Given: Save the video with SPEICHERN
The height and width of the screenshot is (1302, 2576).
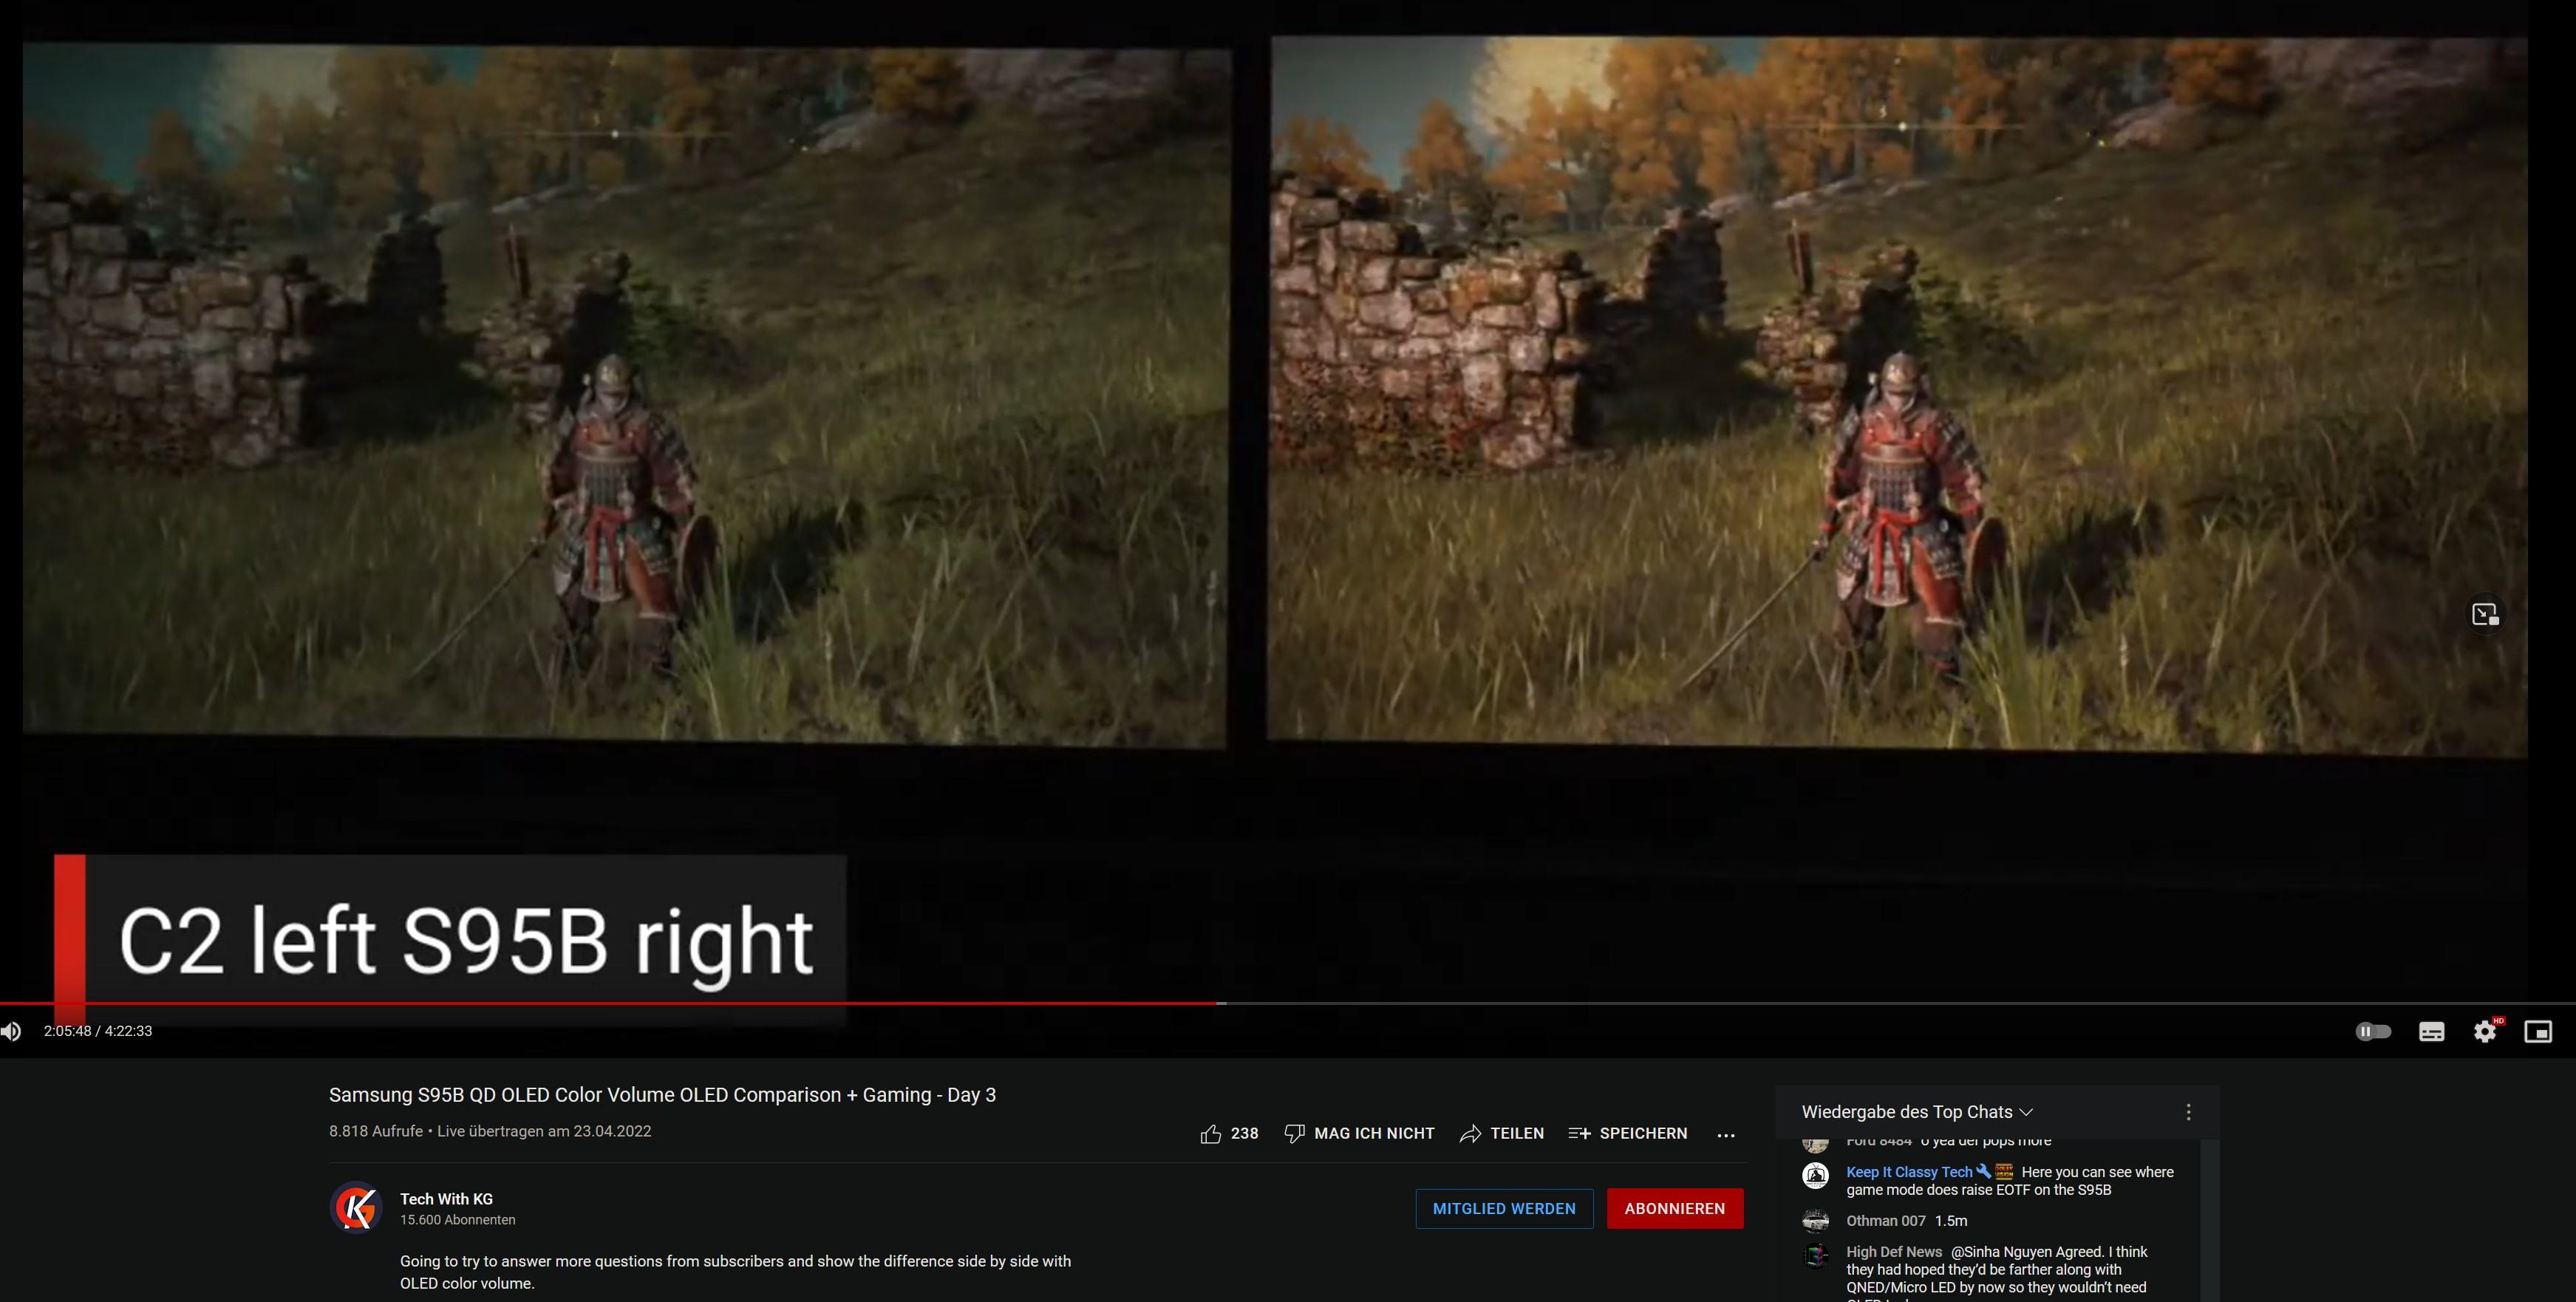Looking at the screenshot, I should point(1628,1133).
